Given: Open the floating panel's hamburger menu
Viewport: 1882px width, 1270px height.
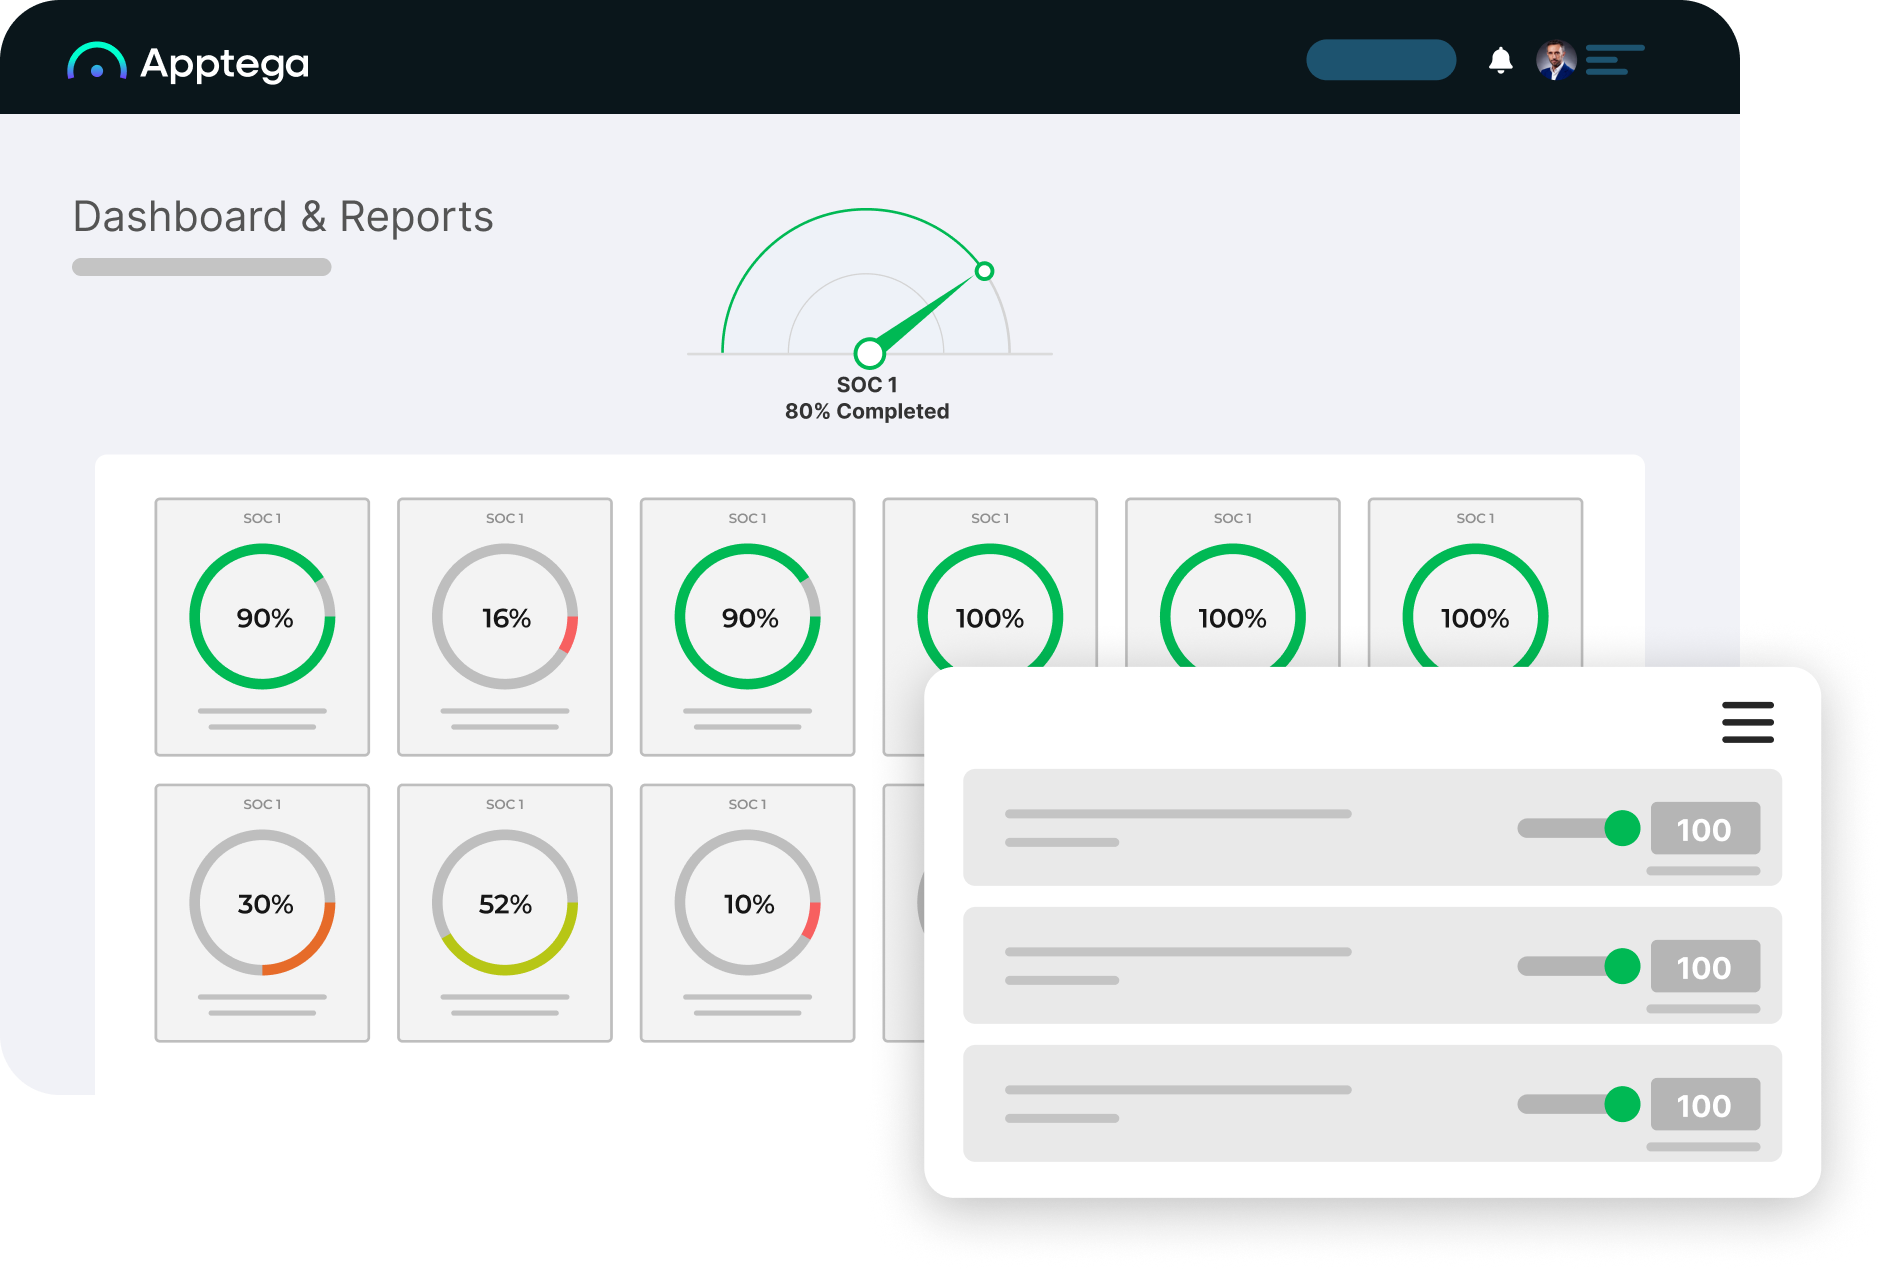Looking at the screenshot, I should [x=1747, y=722].
